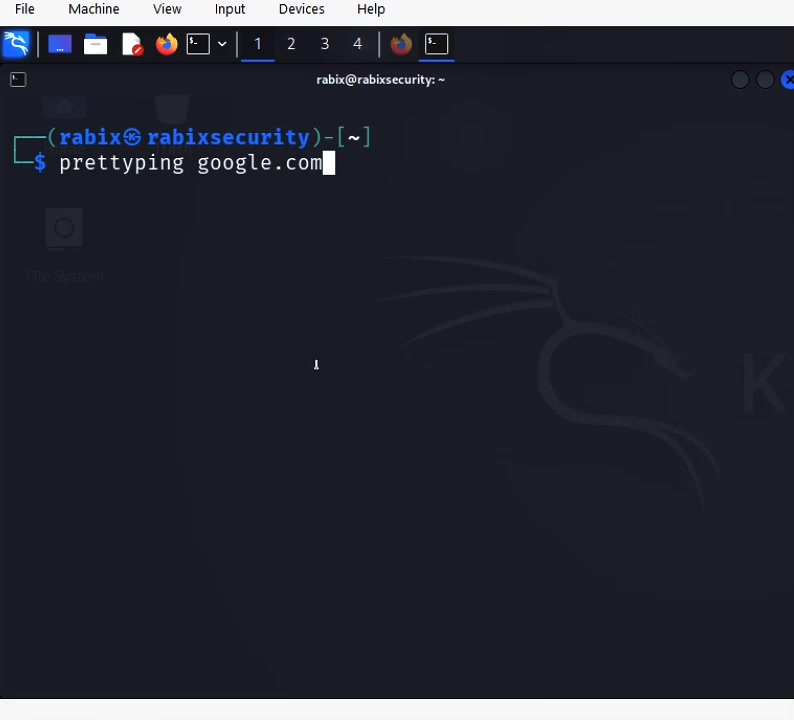The height and width of the screenshot is (720, 794).
Task: Click the blue show desktop panel icon
Action: pos(60,45)
